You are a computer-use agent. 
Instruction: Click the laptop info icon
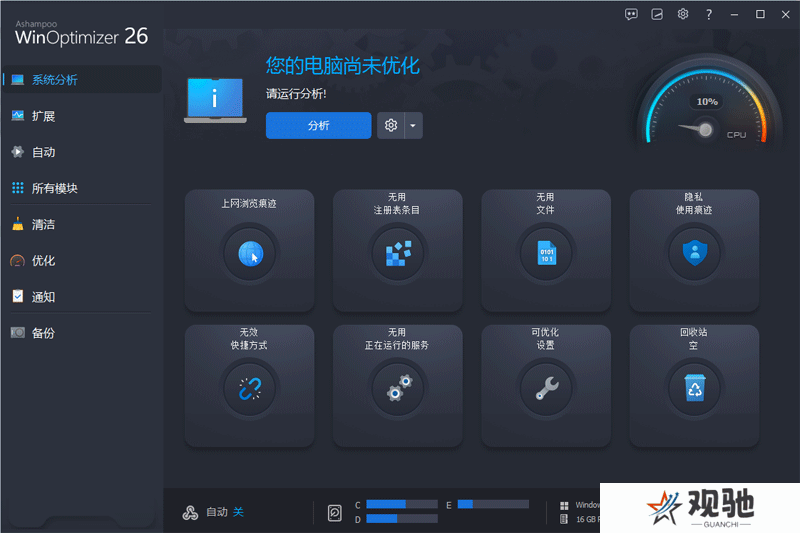click(x=215, y=100)
